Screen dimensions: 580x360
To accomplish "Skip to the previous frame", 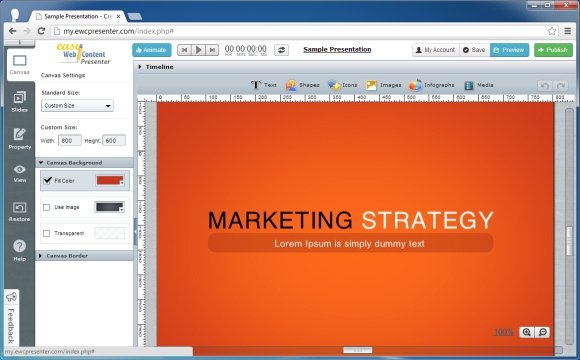I will pyautogui.click(x=184, y=50).
